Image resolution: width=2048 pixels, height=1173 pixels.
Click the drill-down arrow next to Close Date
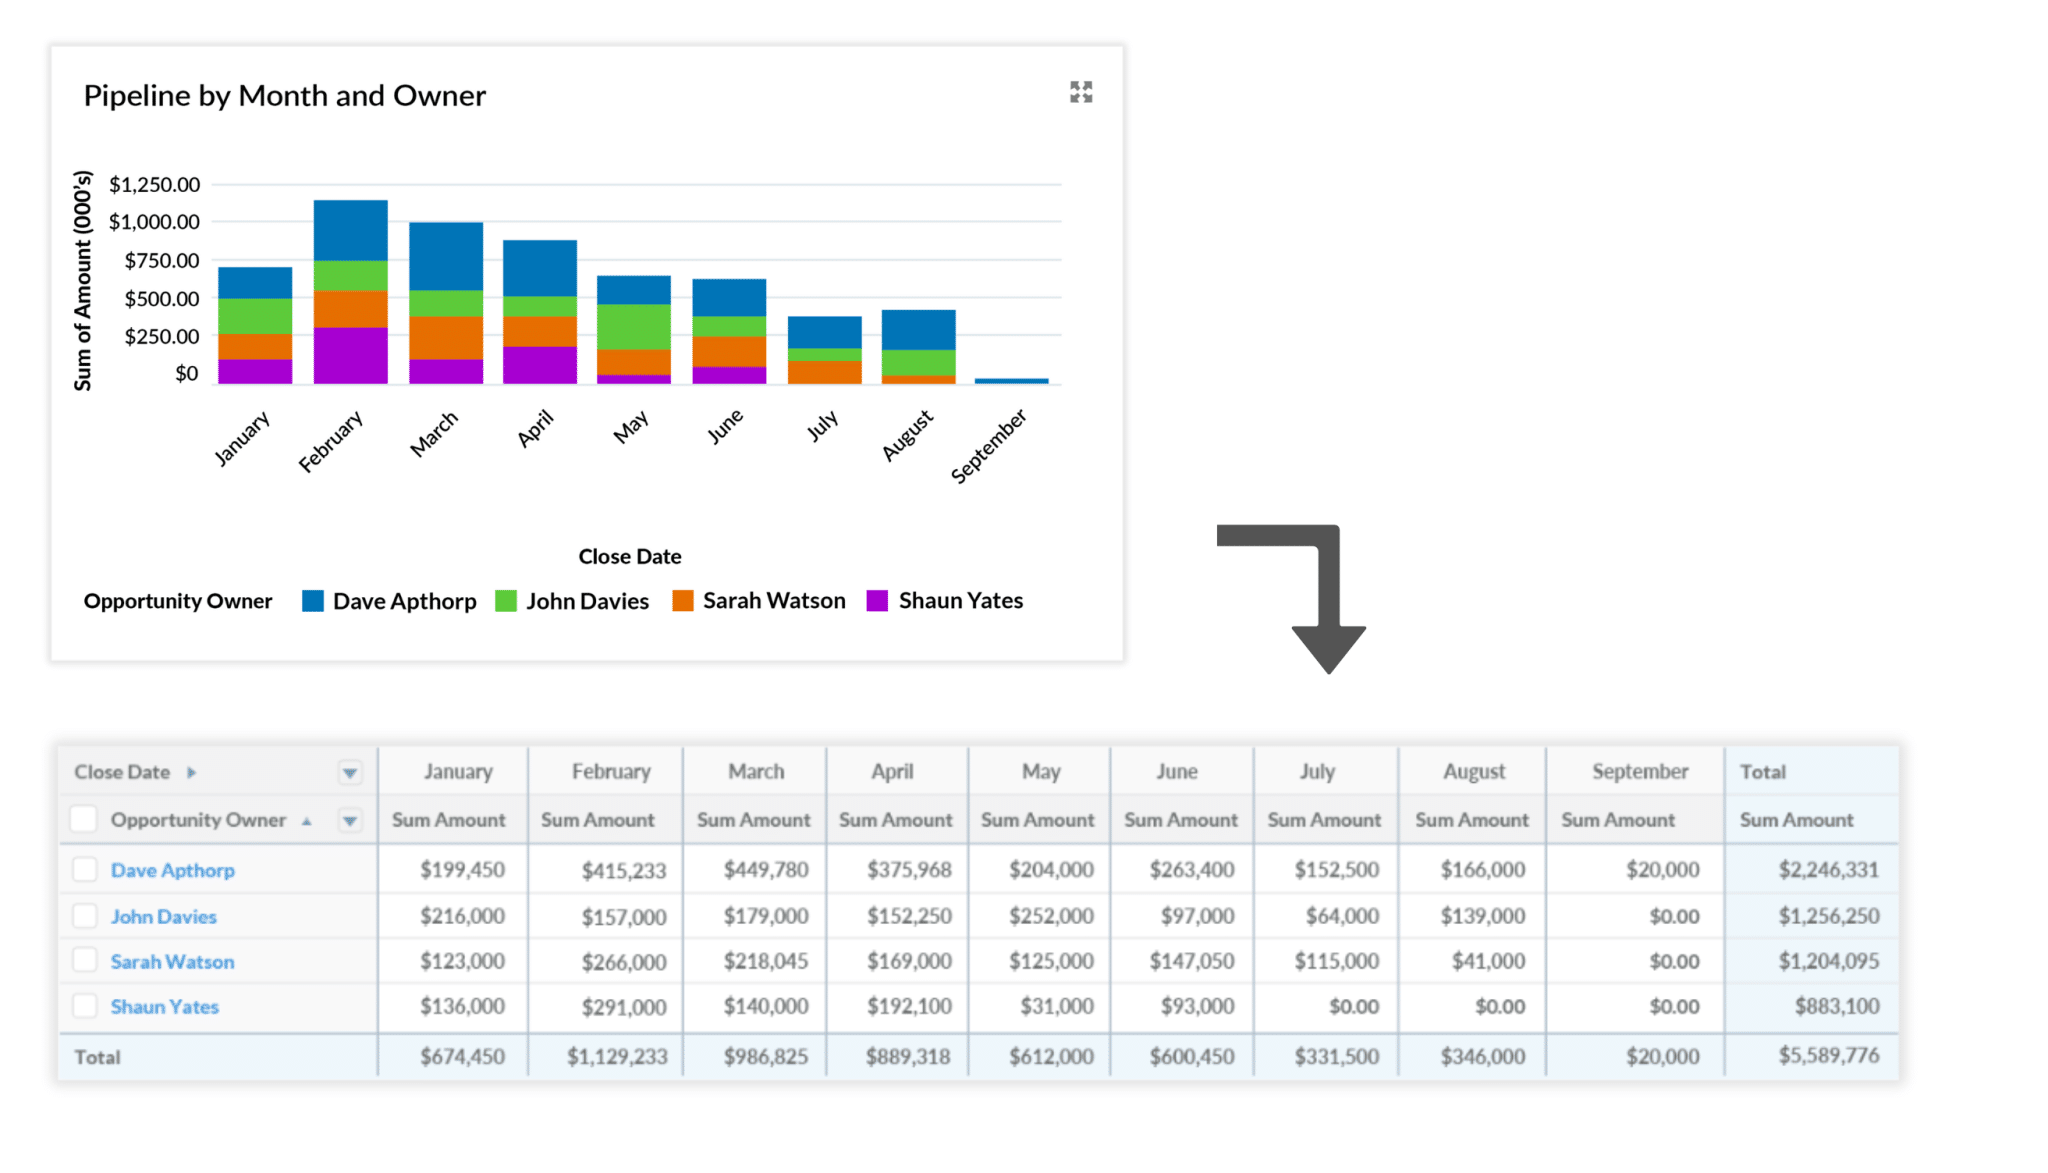click(x=190, y=771)
